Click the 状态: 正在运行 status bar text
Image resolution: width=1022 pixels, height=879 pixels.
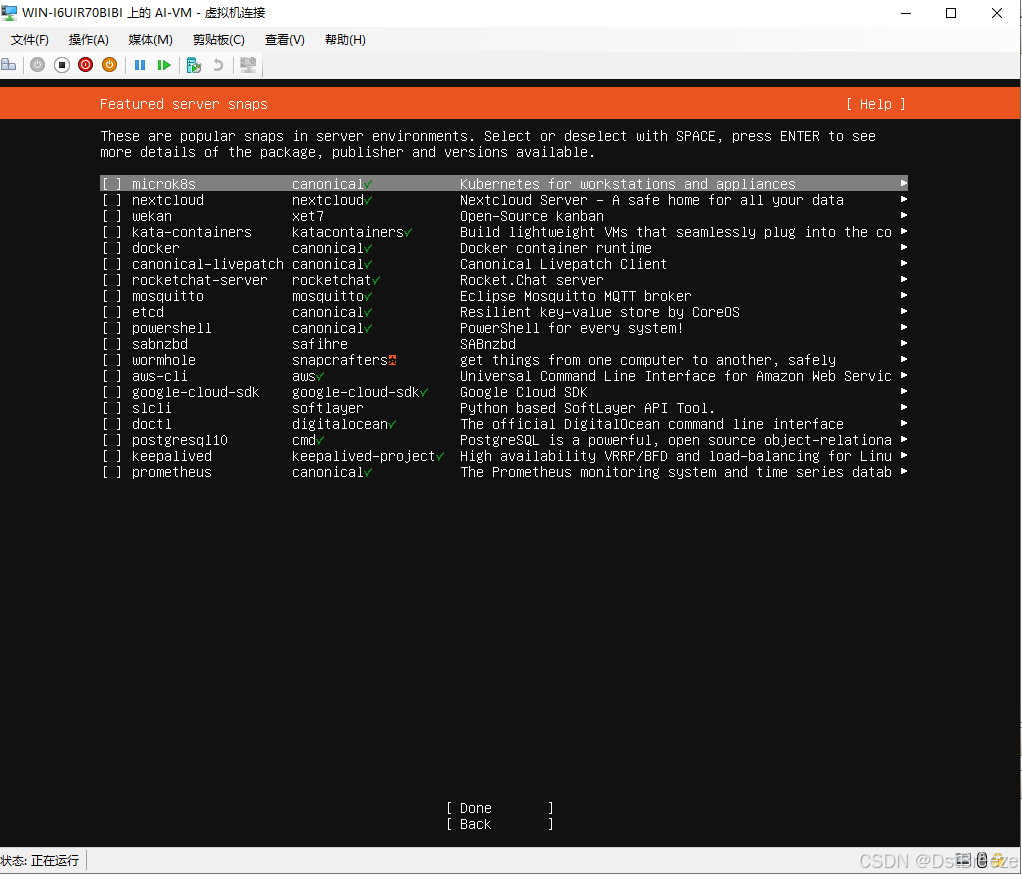coord(40,861)
